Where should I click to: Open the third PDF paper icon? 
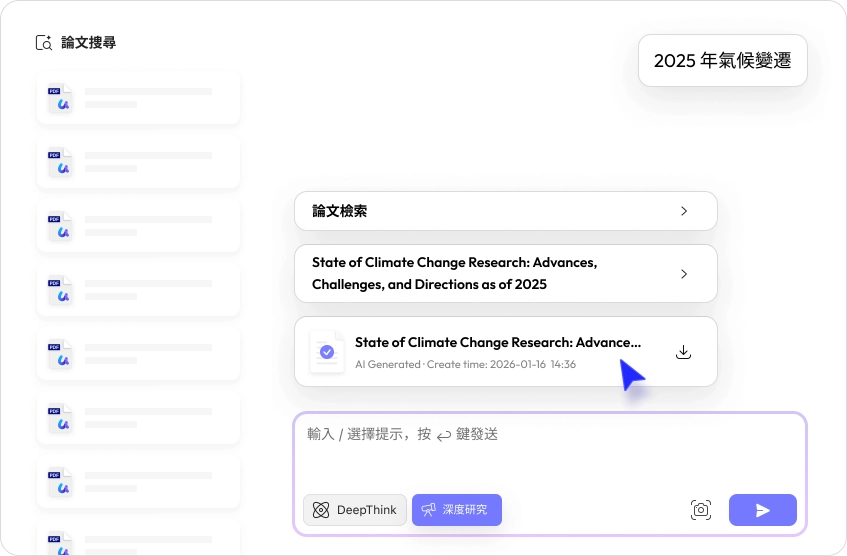61,225
